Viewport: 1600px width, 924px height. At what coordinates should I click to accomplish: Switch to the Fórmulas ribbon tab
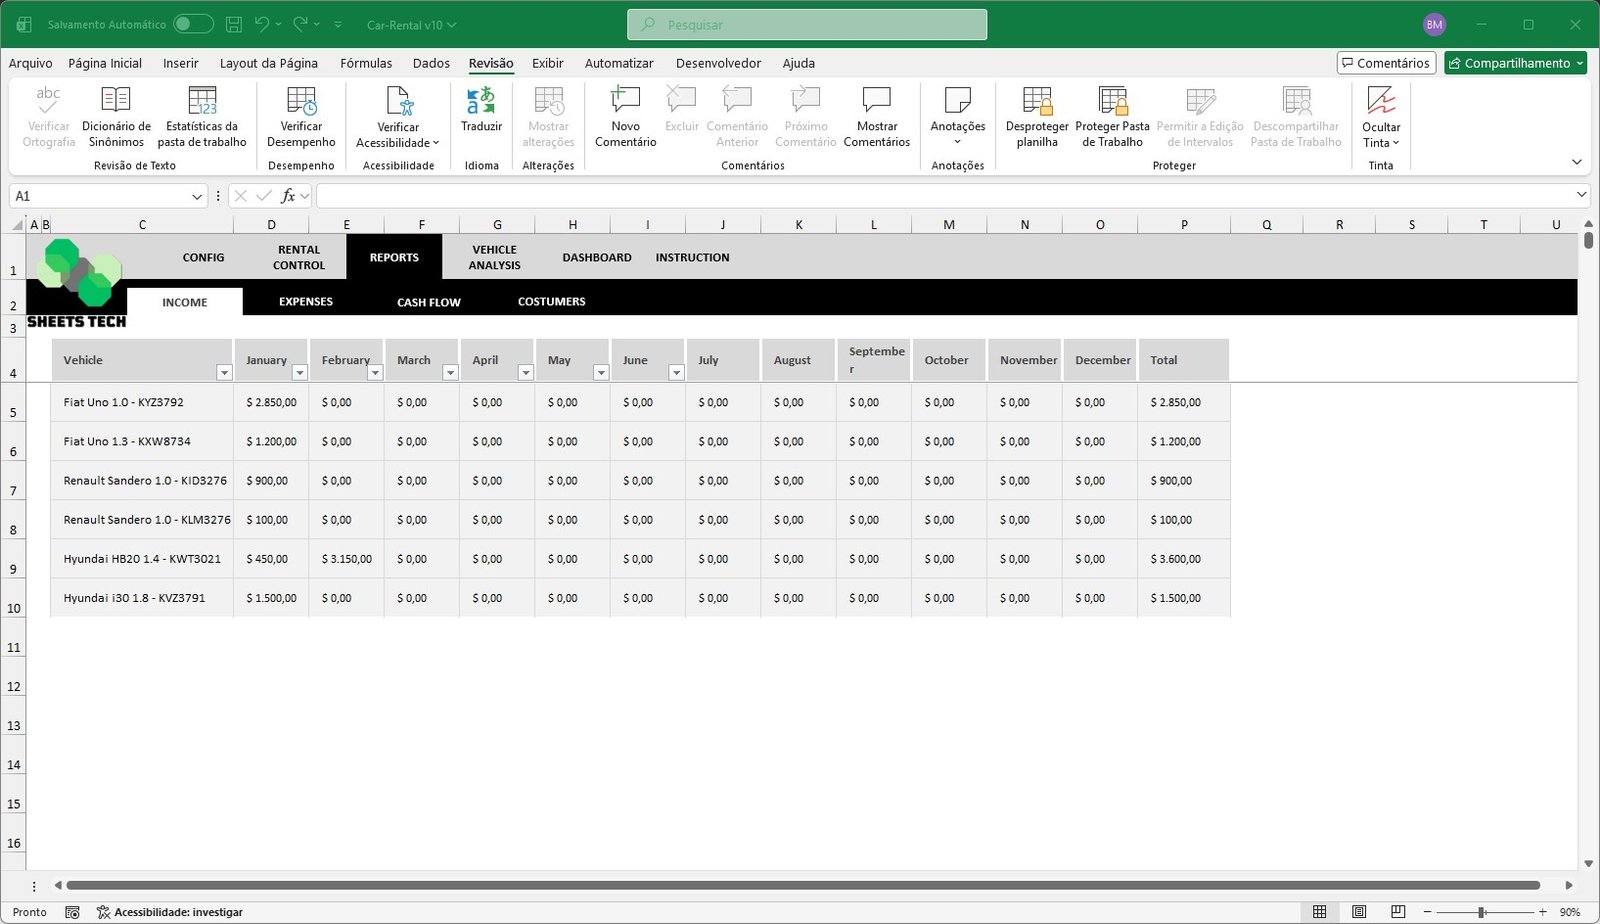[366, 63]
